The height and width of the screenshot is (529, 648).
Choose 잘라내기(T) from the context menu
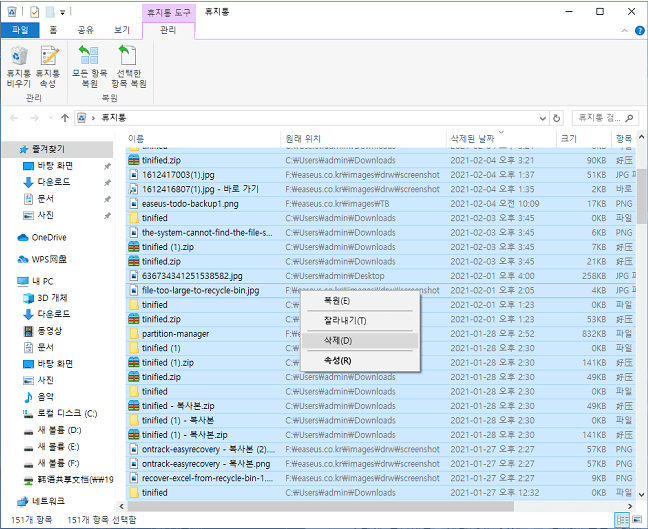click(x=359, y=320)
